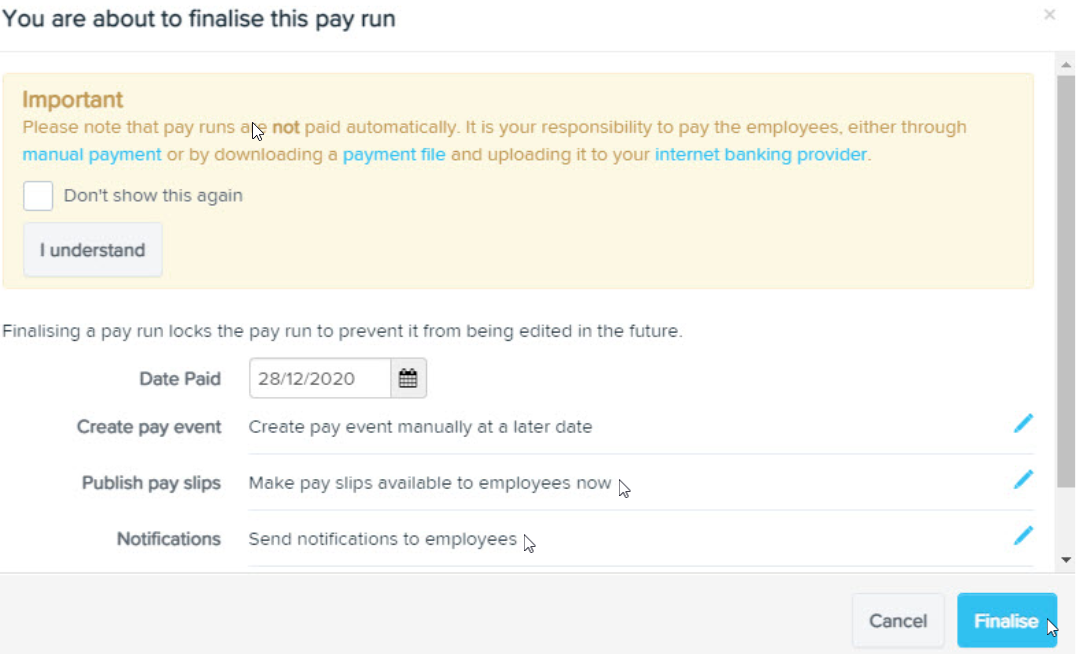This screenshot has width=1077, height=654.
Task: Click the I understand button
Action: [93, 250]
